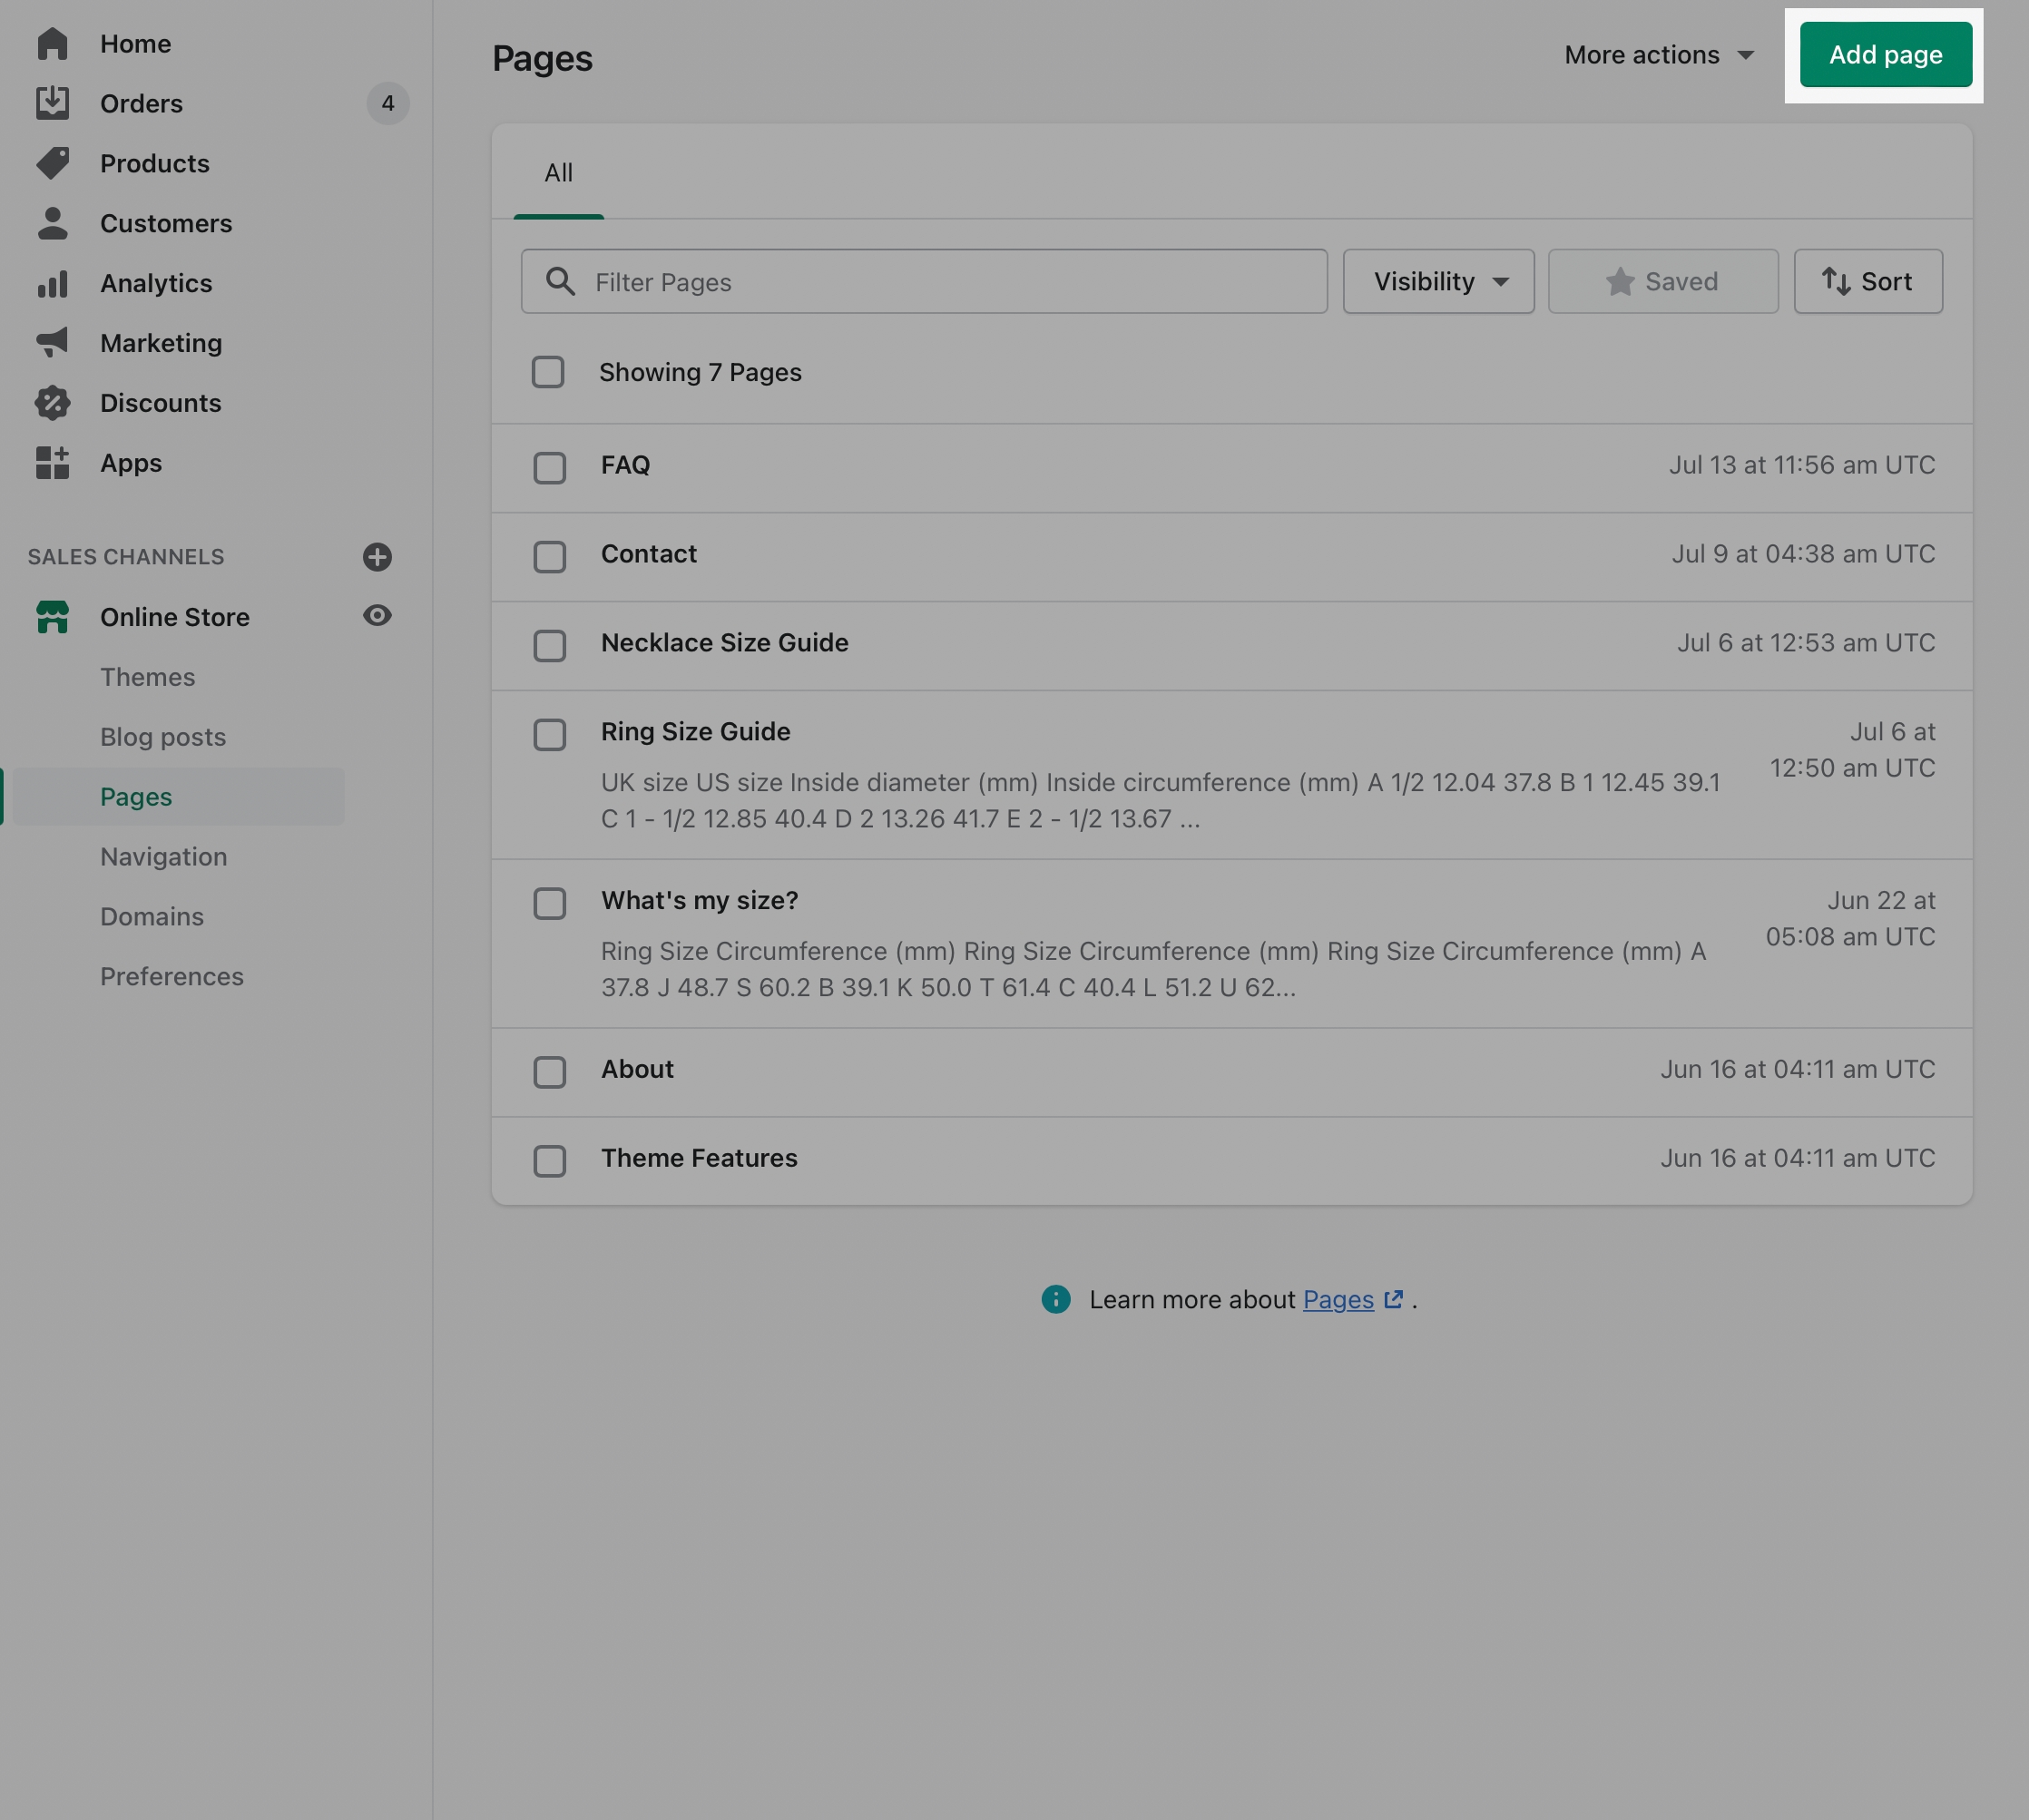2029x1820 pixels.
Task: Toggle the select-all pages checkbox
Action: click(547, 372)
